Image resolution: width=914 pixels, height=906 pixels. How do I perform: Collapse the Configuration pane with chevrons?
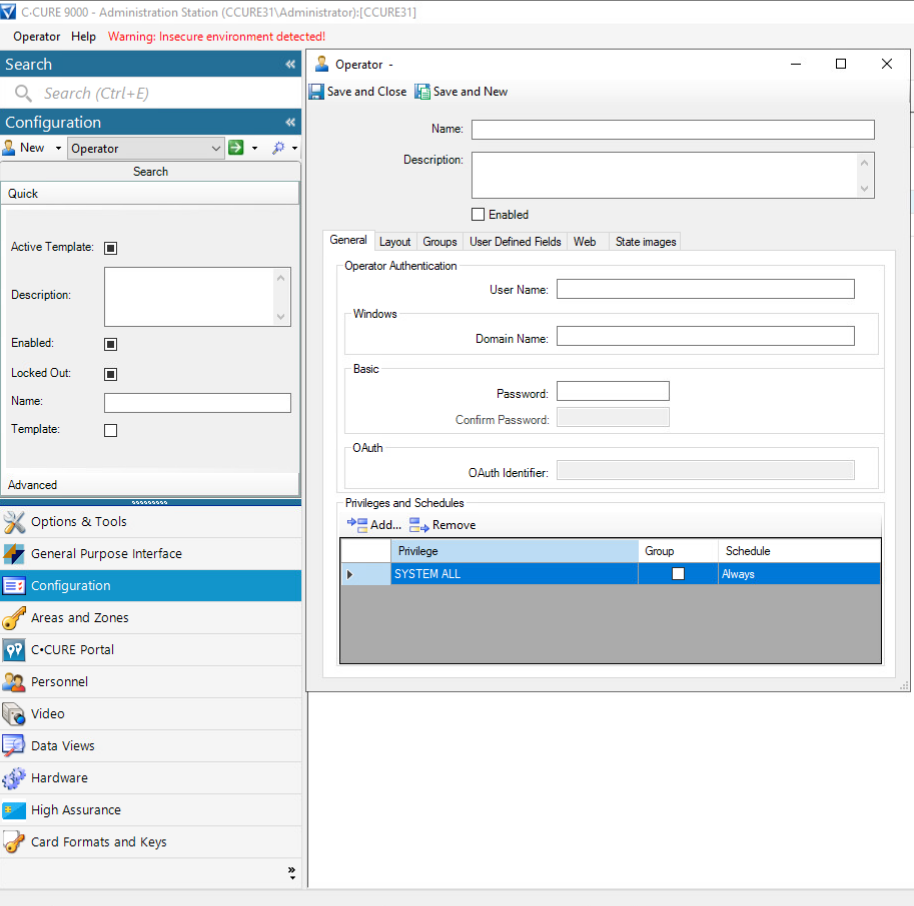[290, 123]
